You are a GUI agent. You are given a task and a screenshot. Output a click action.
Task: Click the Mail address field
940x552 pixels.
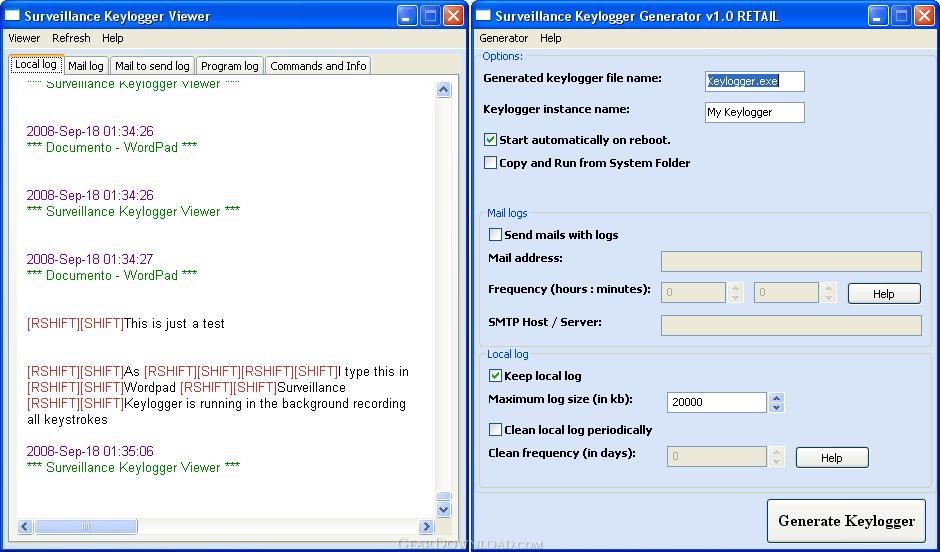[x=791, y=262]
